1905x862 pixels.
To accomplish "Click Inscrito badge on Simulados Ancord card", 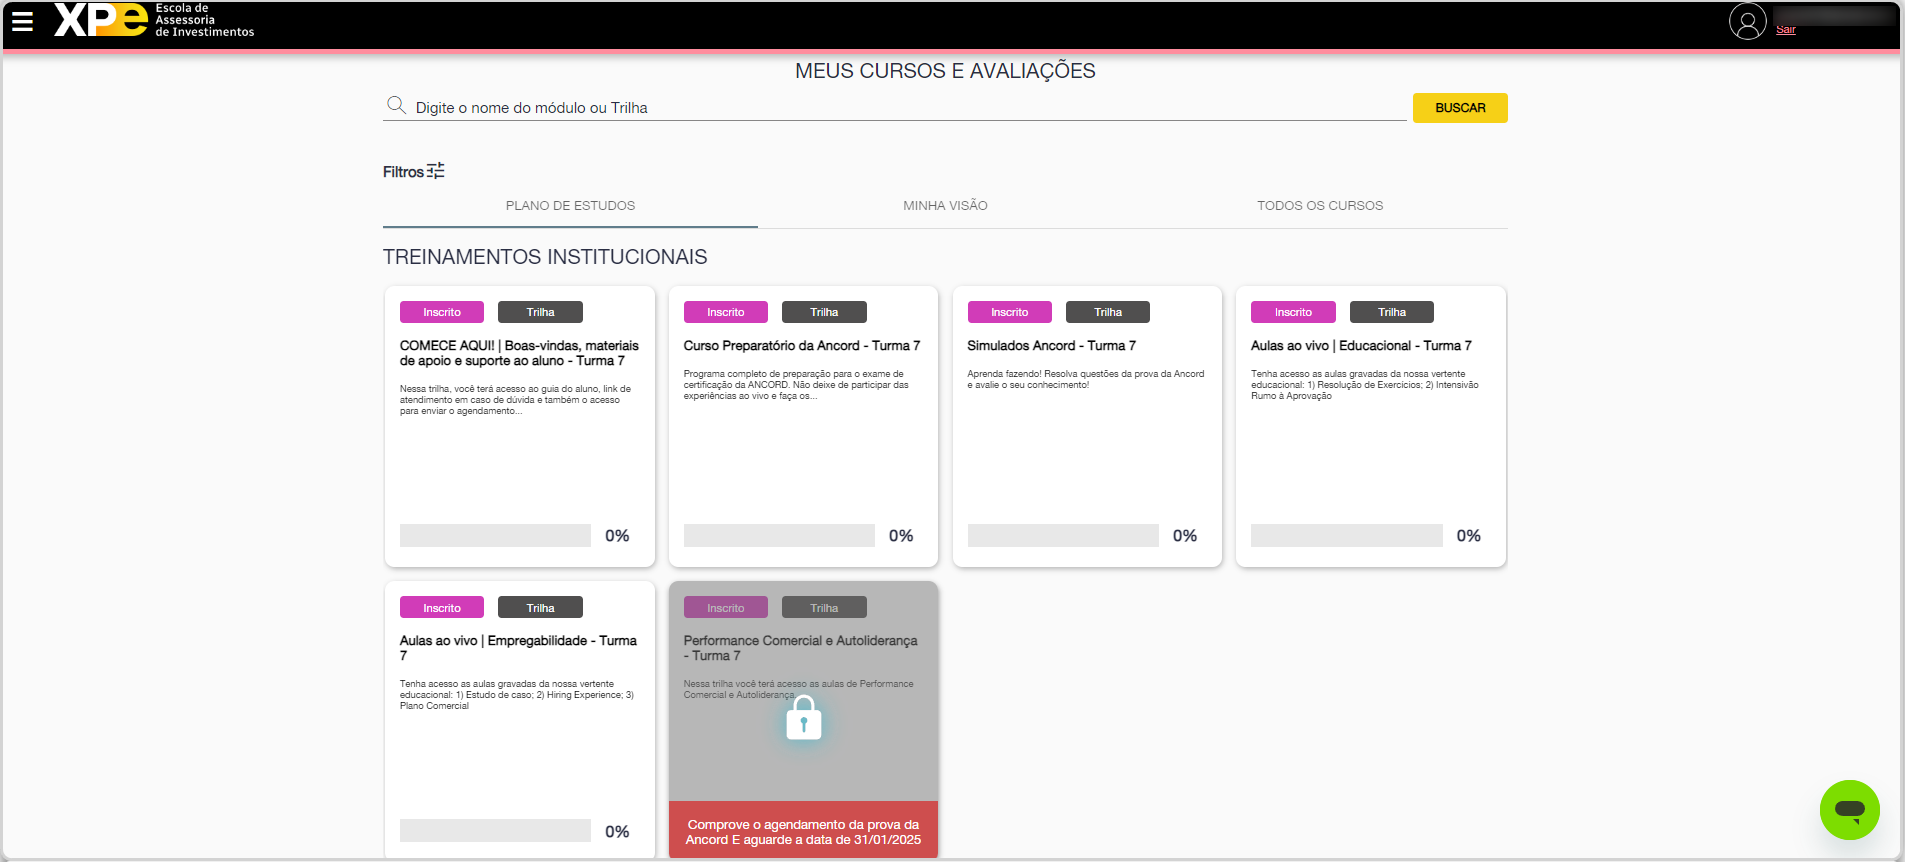I will (x=1010, y=312).
